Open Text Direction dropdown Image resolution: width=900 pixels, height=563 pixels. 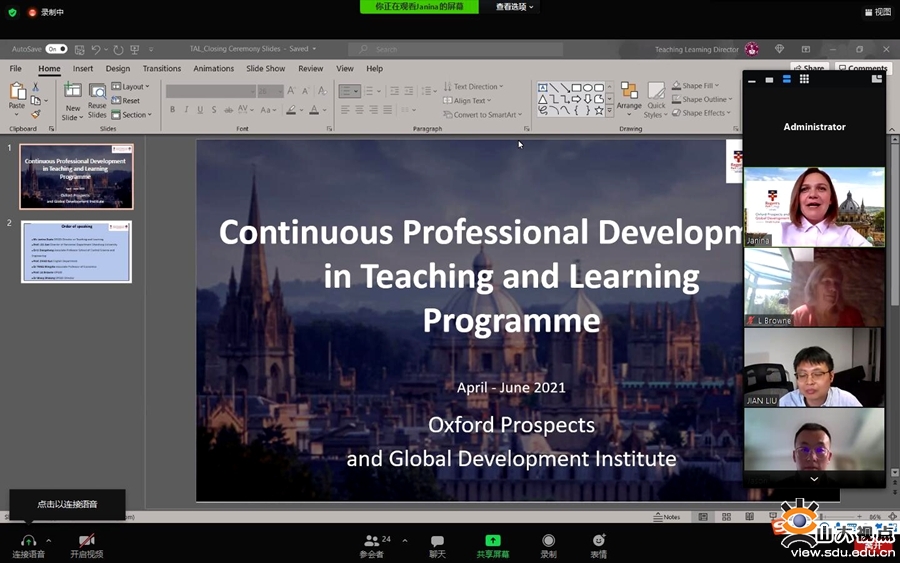tap(474, 87)
